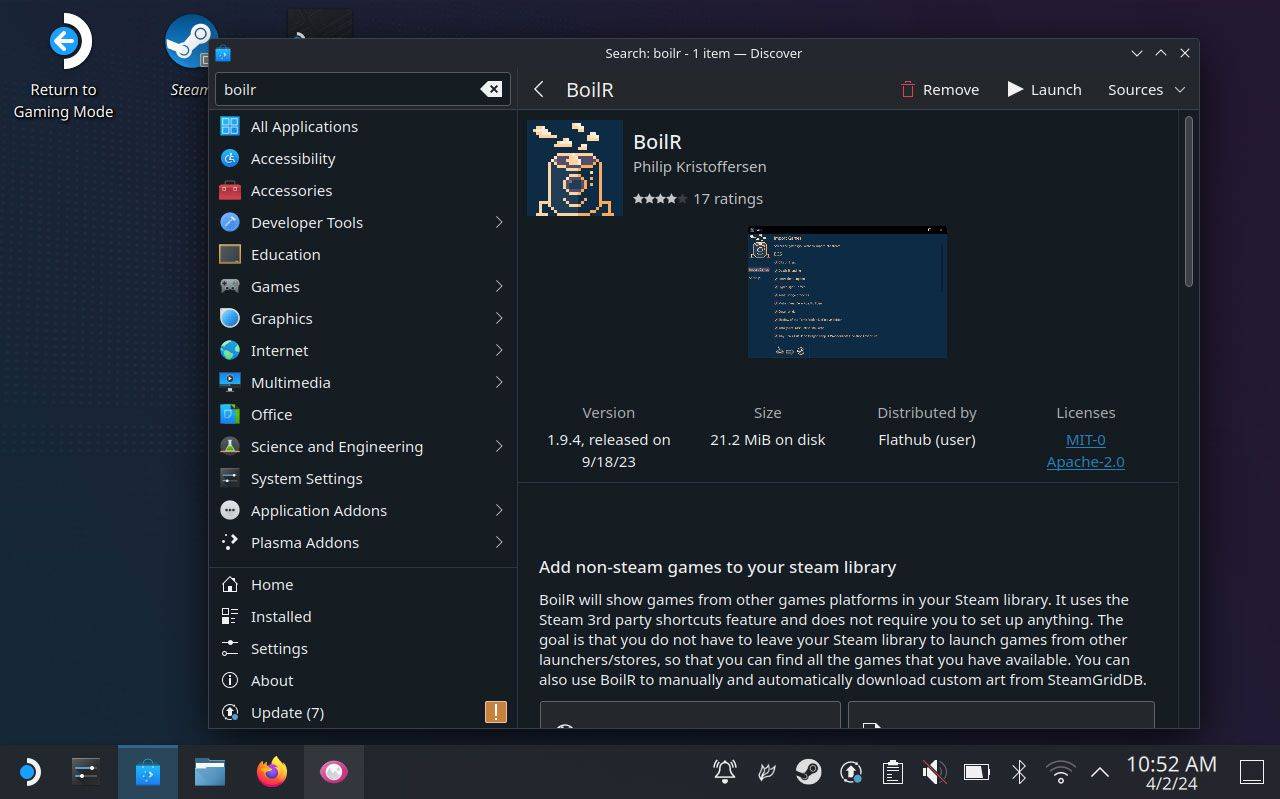Open the Accessories category
Screen dimensions: 1280x799
pyautogui.click(x=363, y=190)
